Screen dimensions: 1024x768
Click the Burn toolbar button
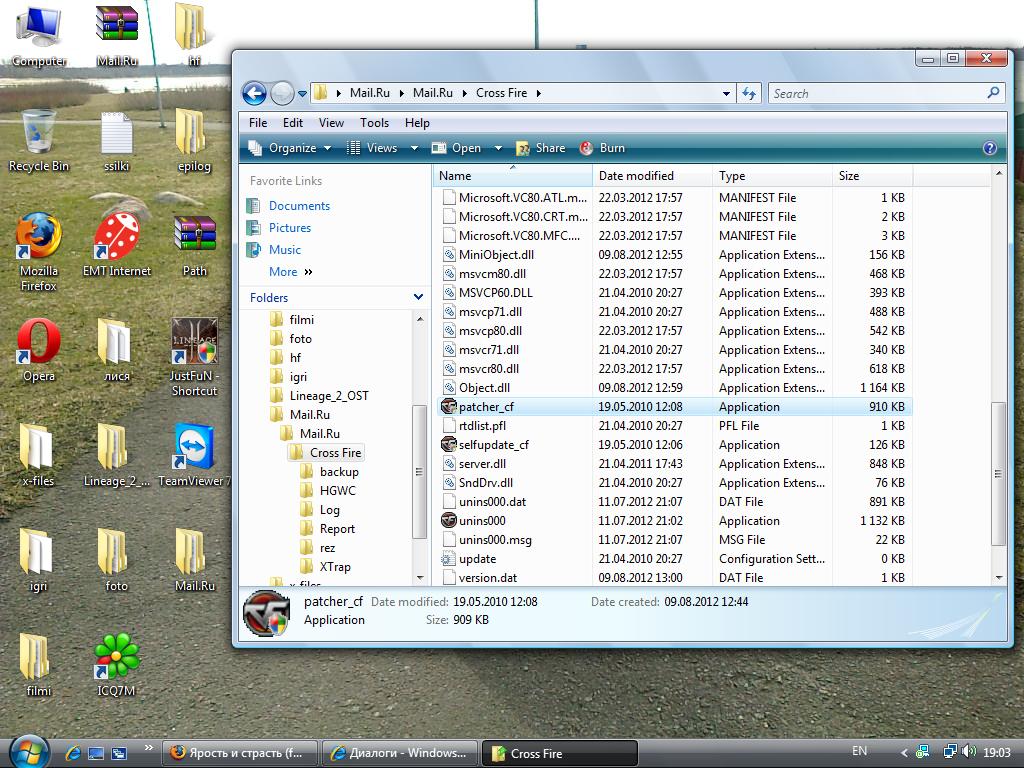coord(603,148)
